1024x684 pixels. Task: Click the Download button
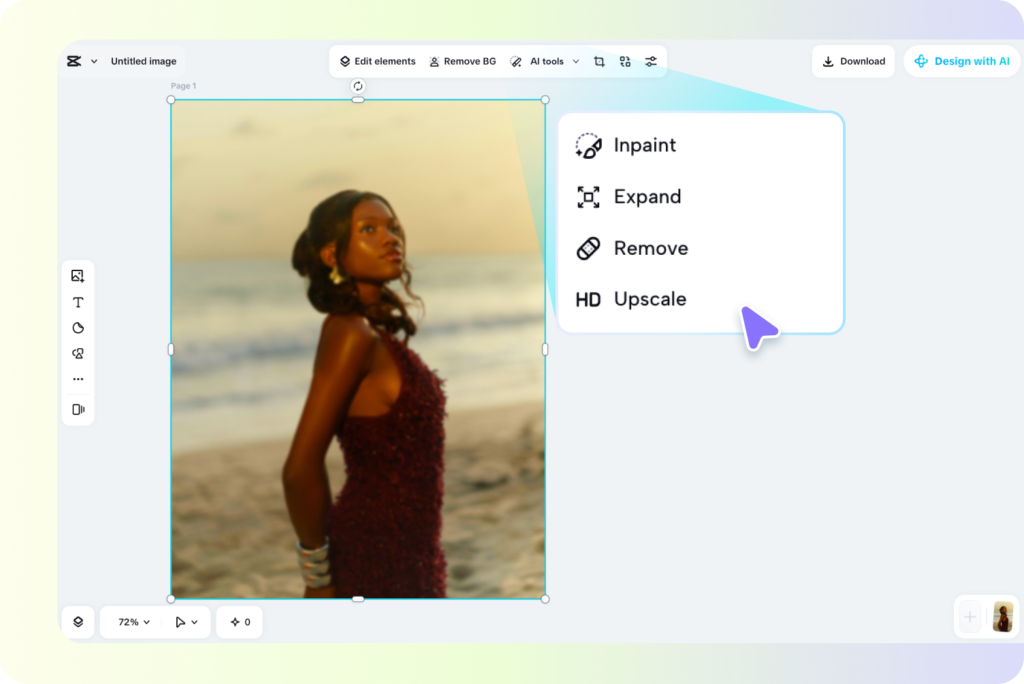pos(853,61)
